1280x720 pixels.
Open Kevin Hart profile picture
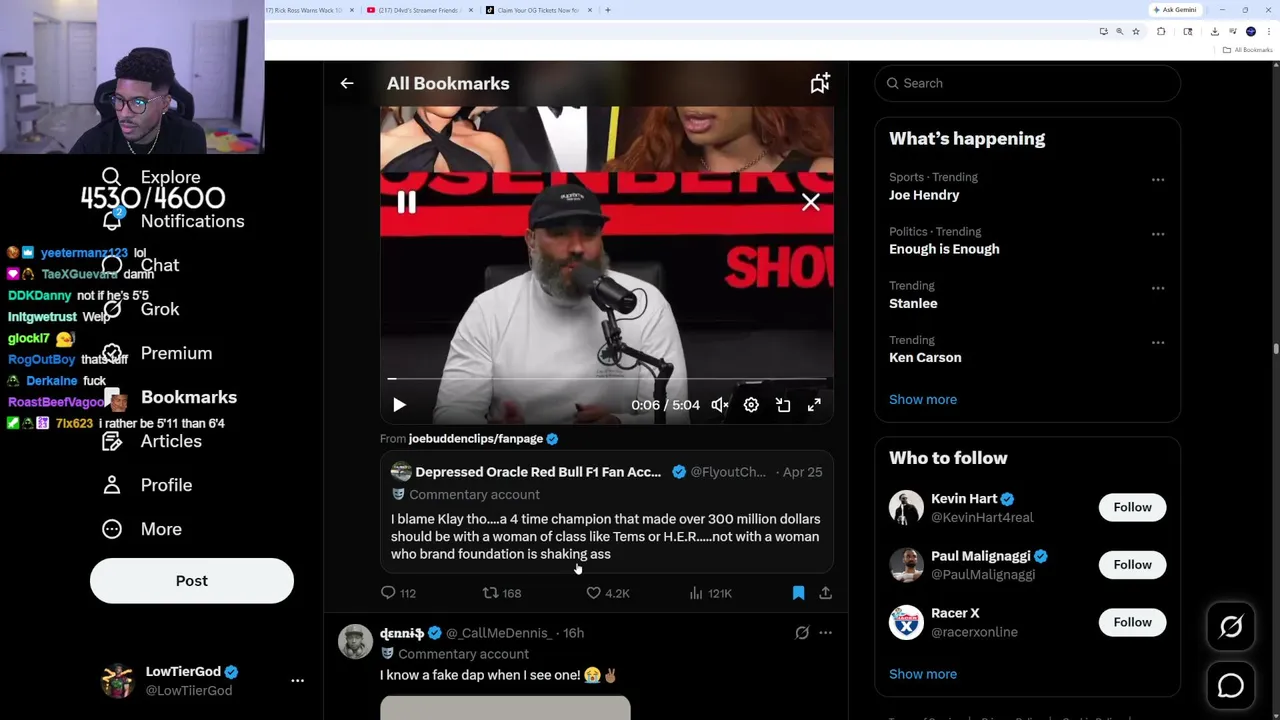pyautogui.click(x=906, y=507)
